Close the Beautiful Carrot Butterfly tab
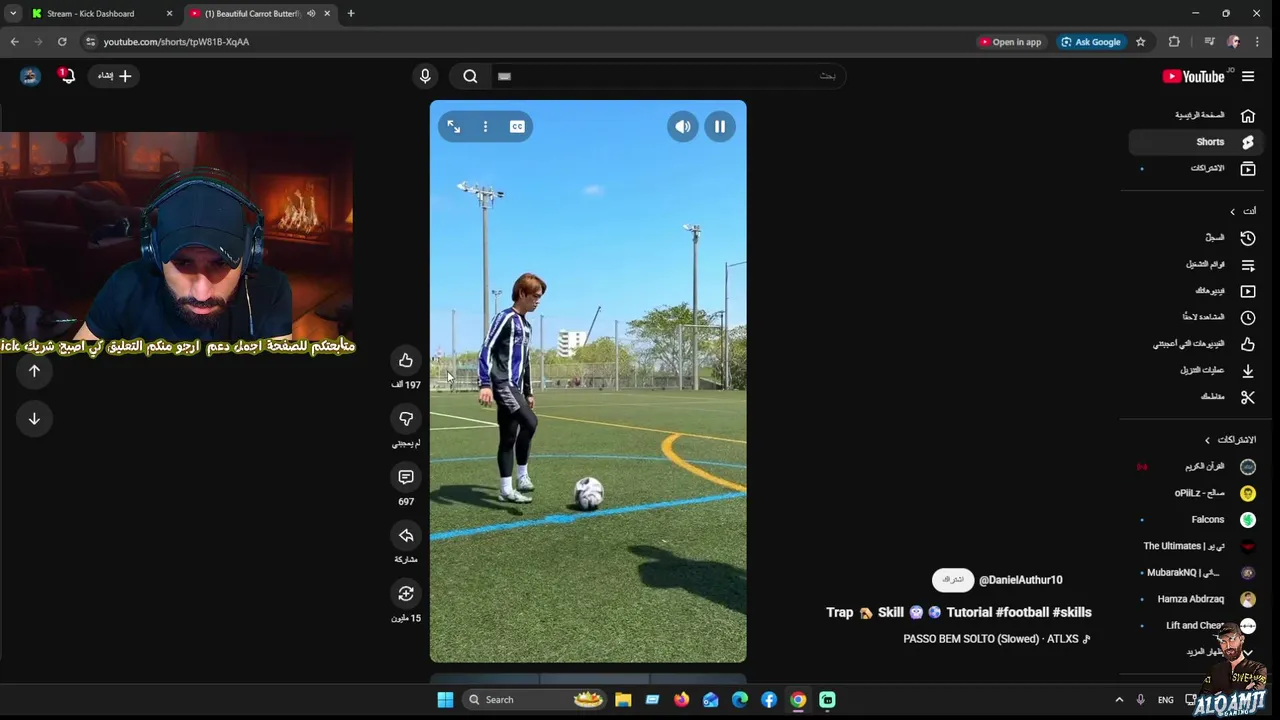Image resolution: width=1280 pixels, height=720 pixels. (x=327, y=14)
